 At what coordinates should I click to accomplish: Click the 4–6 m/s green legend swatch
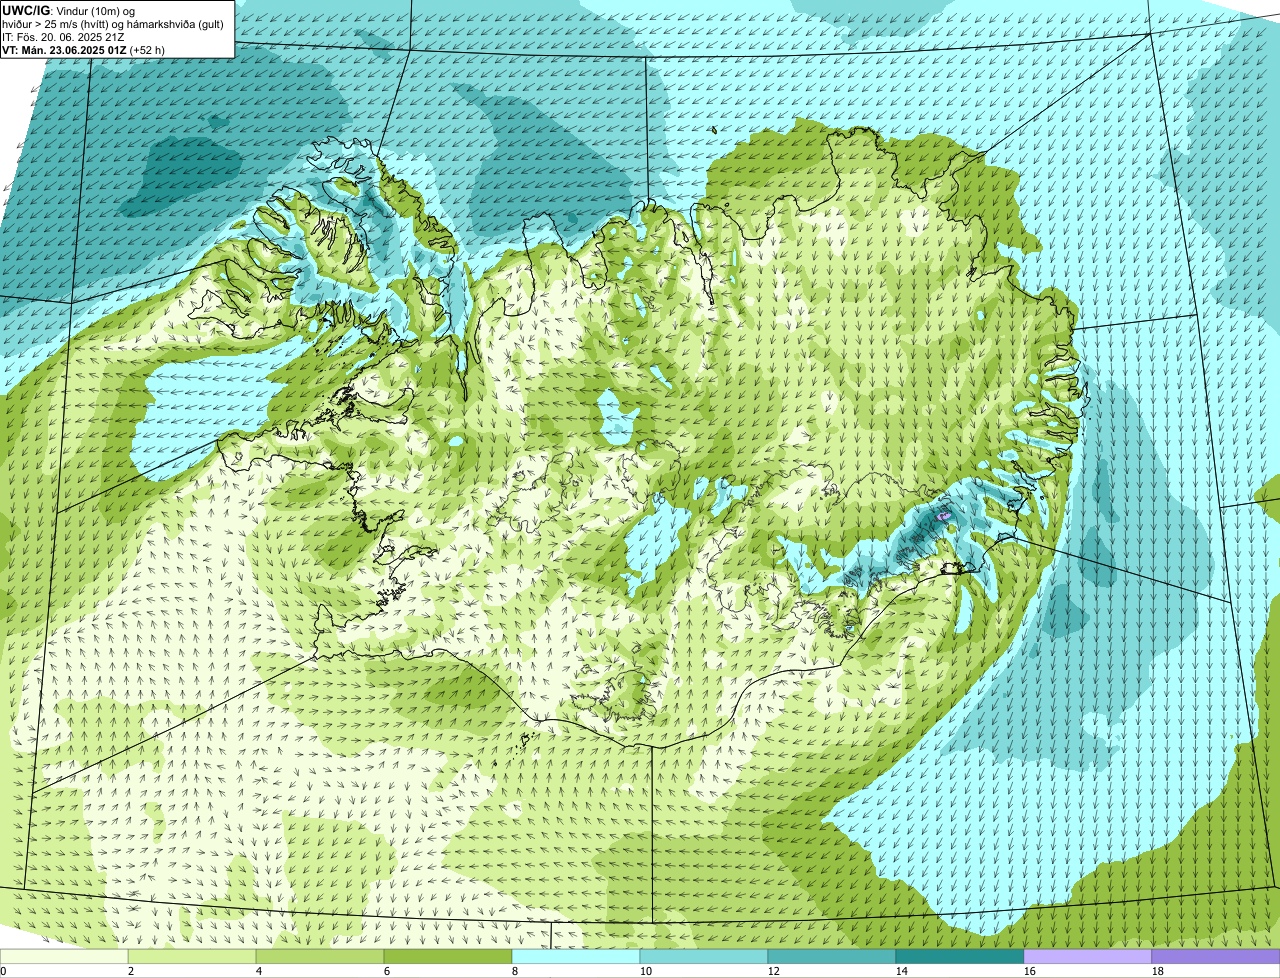[321, 956]
